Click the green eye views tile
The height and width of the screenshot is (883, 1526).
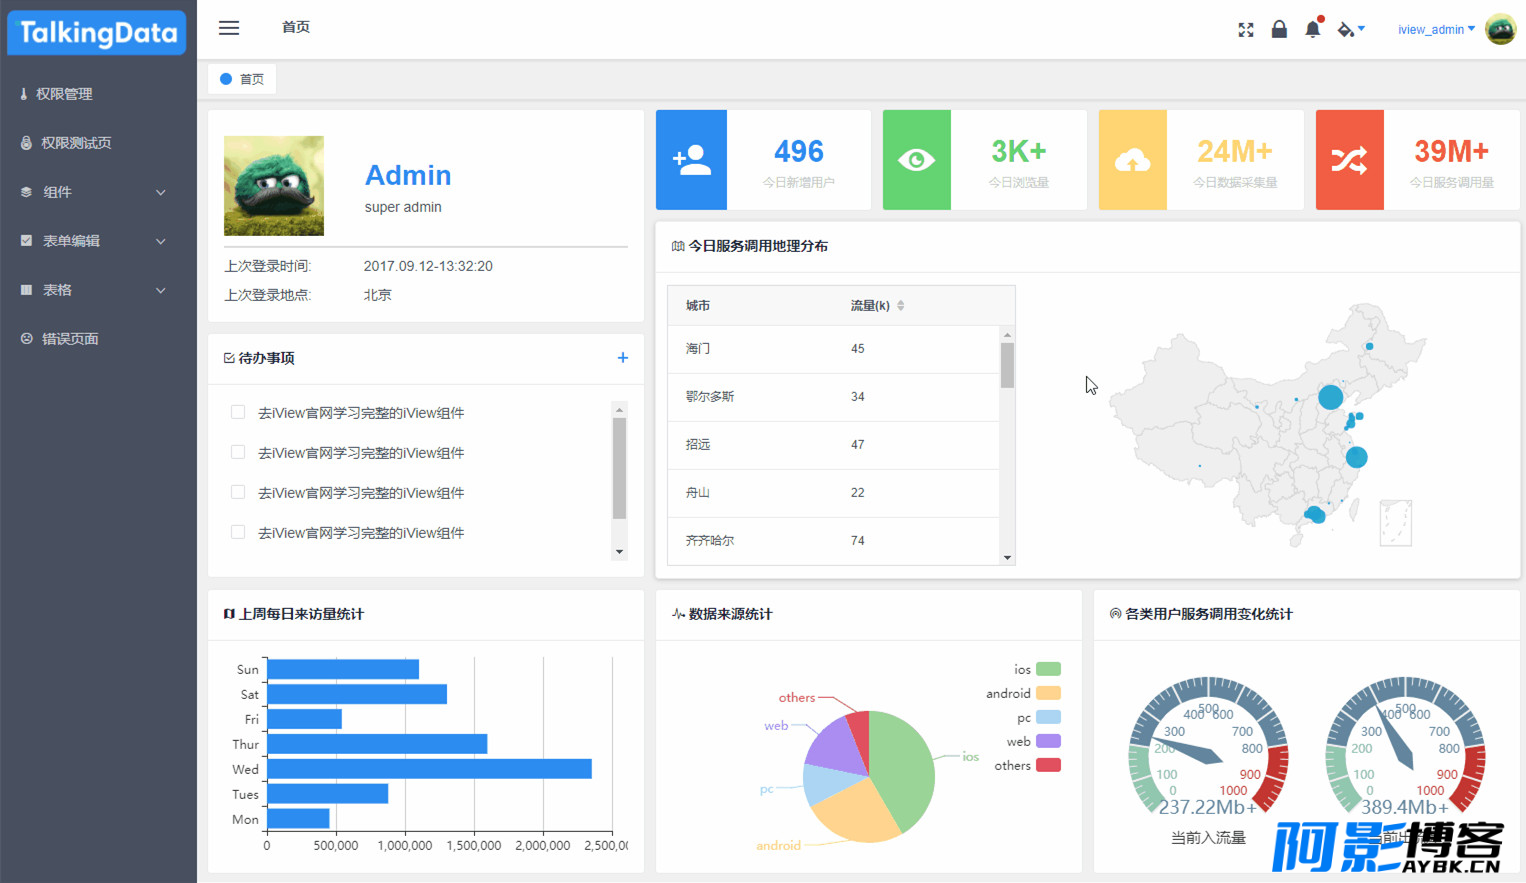[x=917, y=160]
